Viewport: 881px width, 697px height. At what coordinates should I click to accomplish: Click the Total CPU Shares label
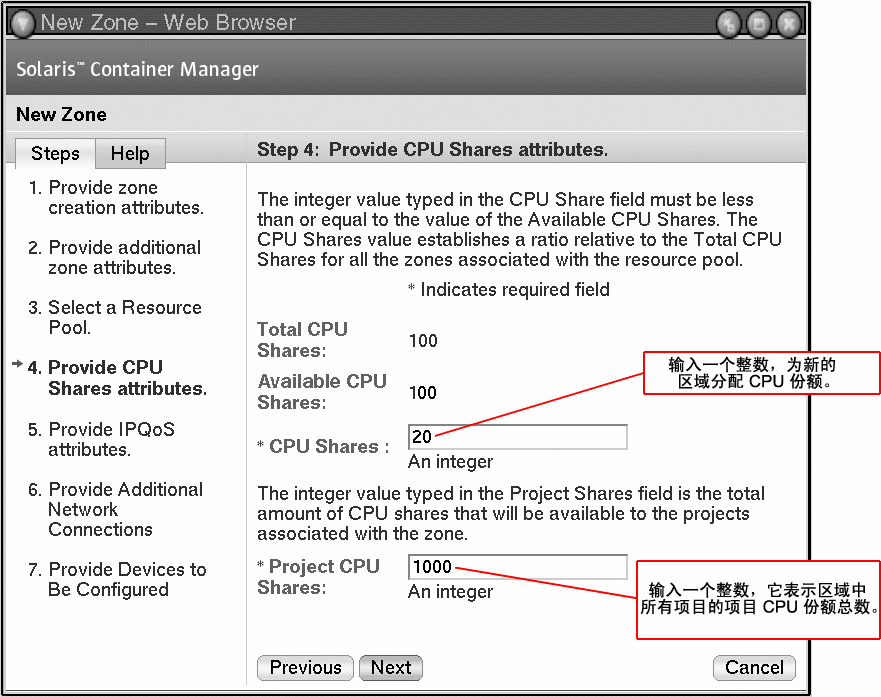point(302,339)
